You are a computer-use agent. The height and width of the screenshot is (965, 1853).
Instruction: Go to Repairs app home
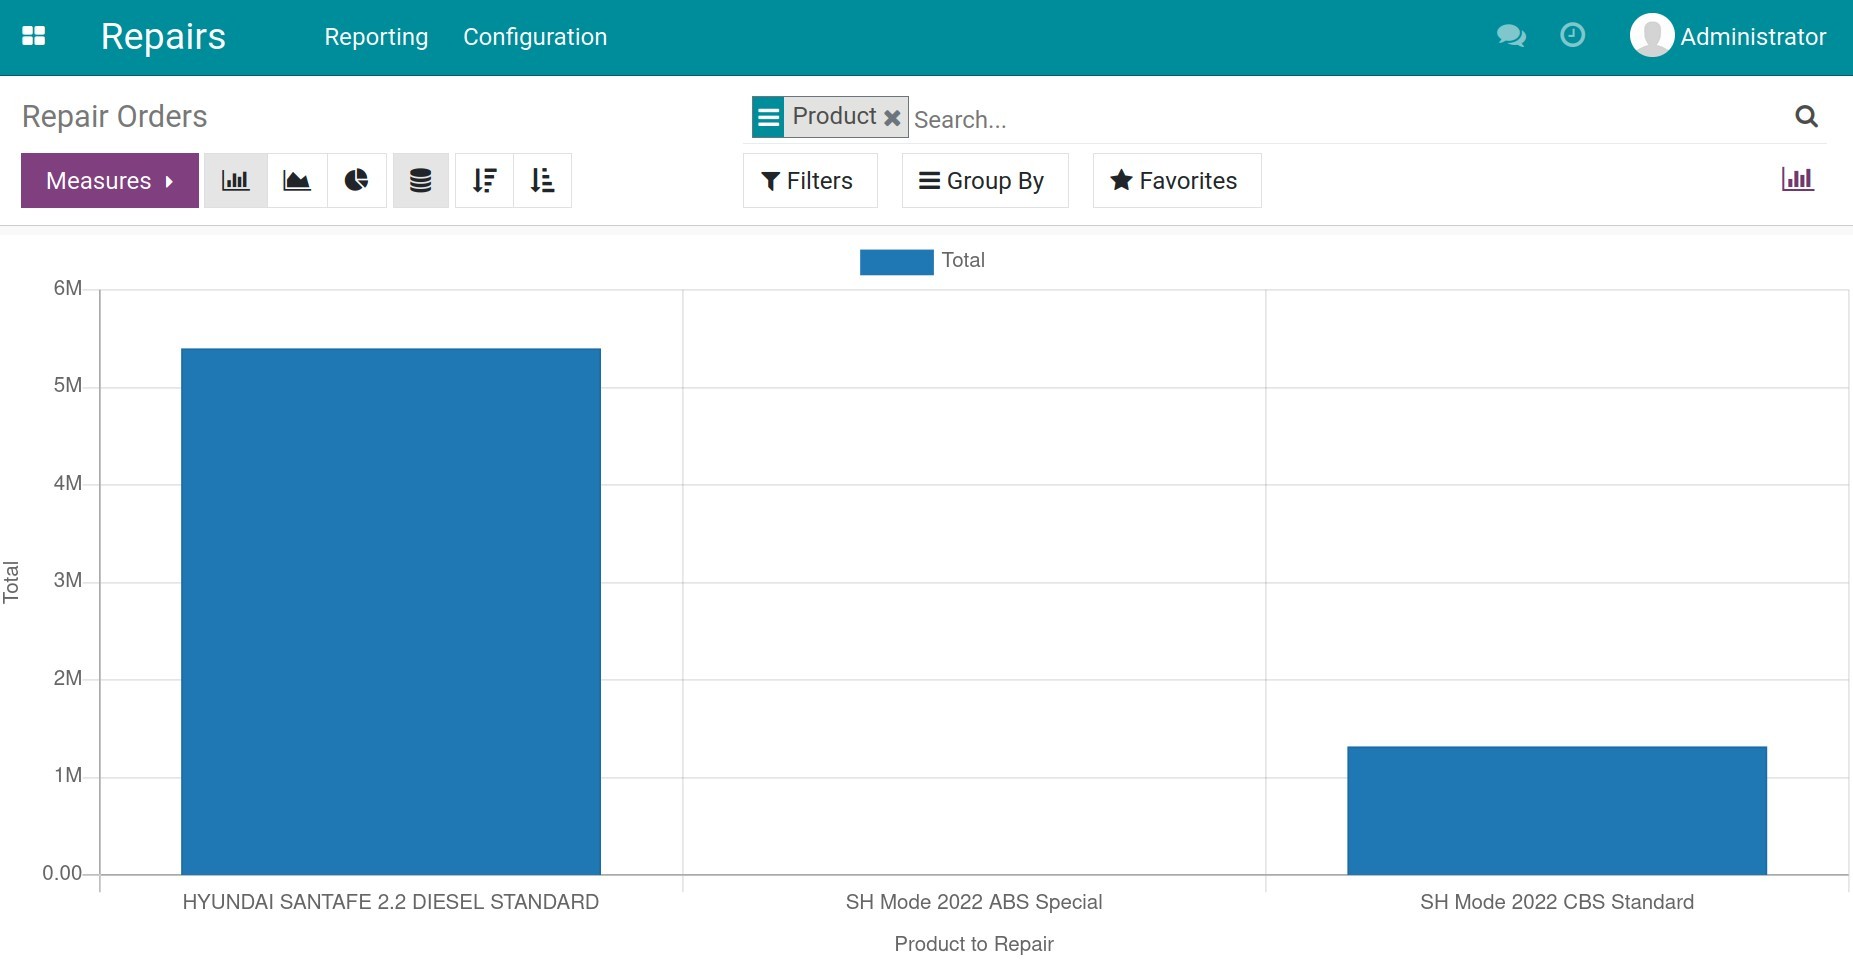[x=163, y=37]
